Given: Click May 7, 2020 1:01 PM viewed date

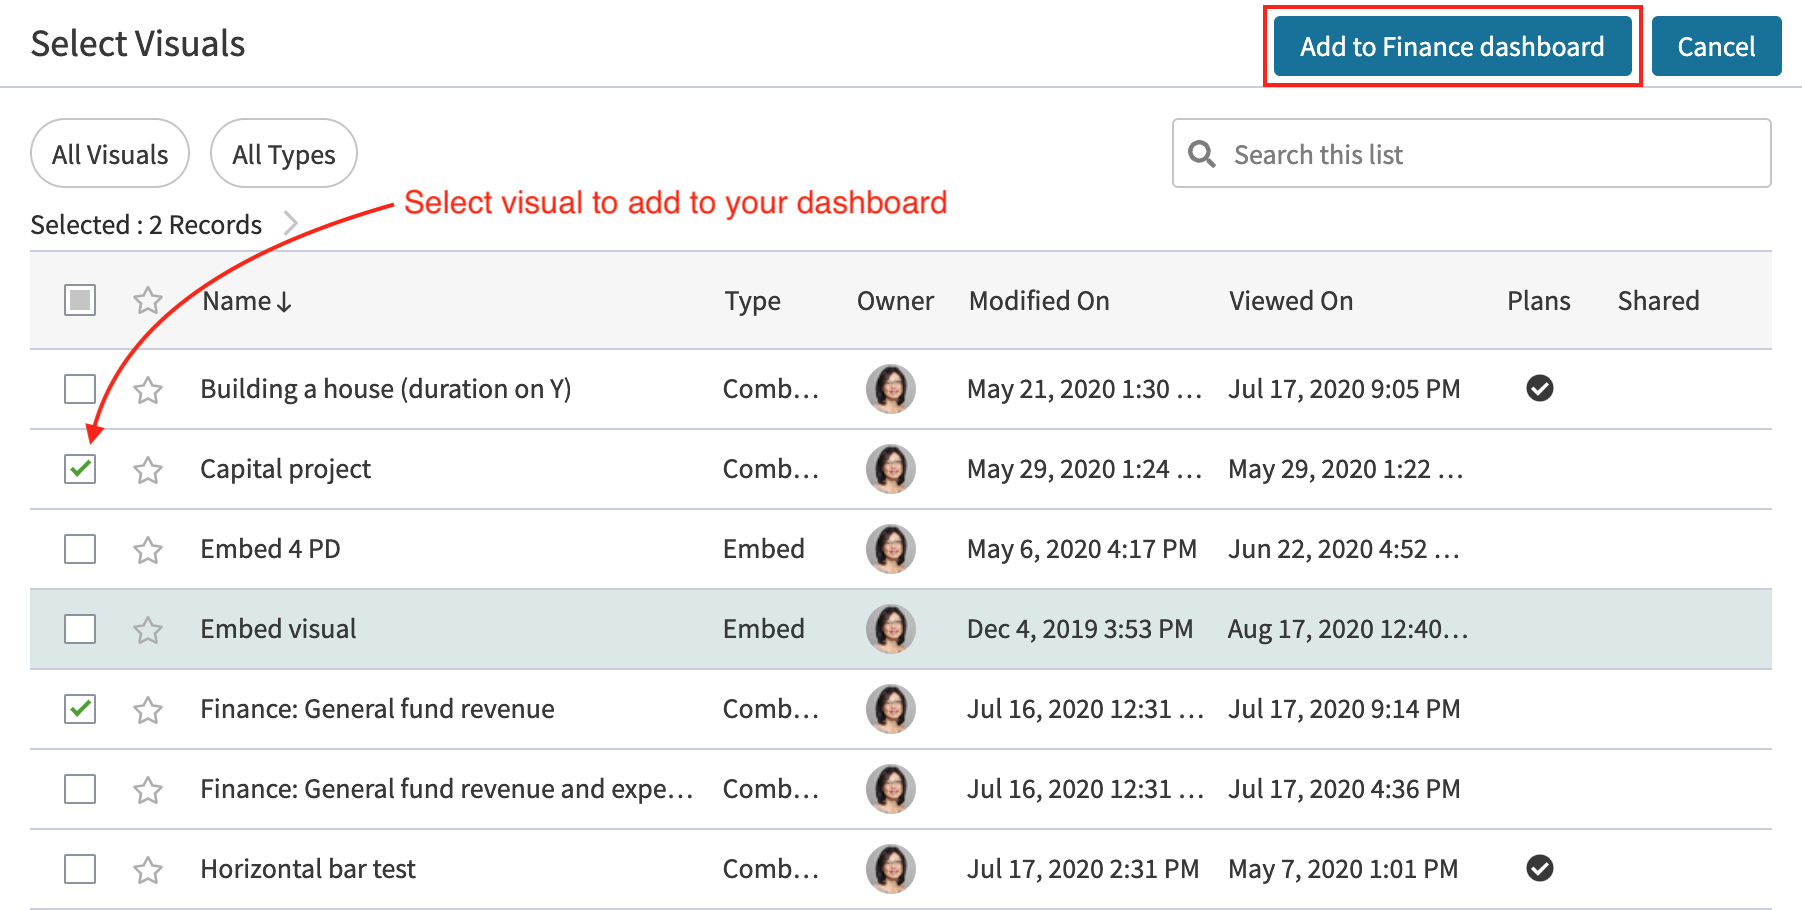Looking at the screenshot, I should (x=1343, y=869).
